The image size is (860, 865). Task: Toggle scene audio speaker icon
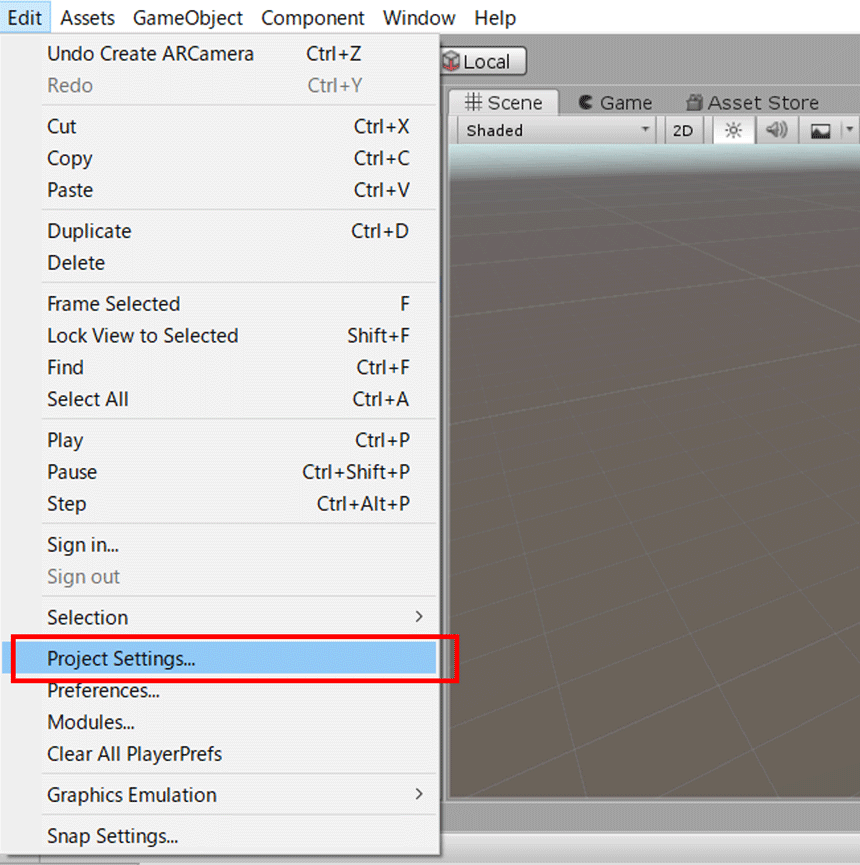click(x=776, y=131)
